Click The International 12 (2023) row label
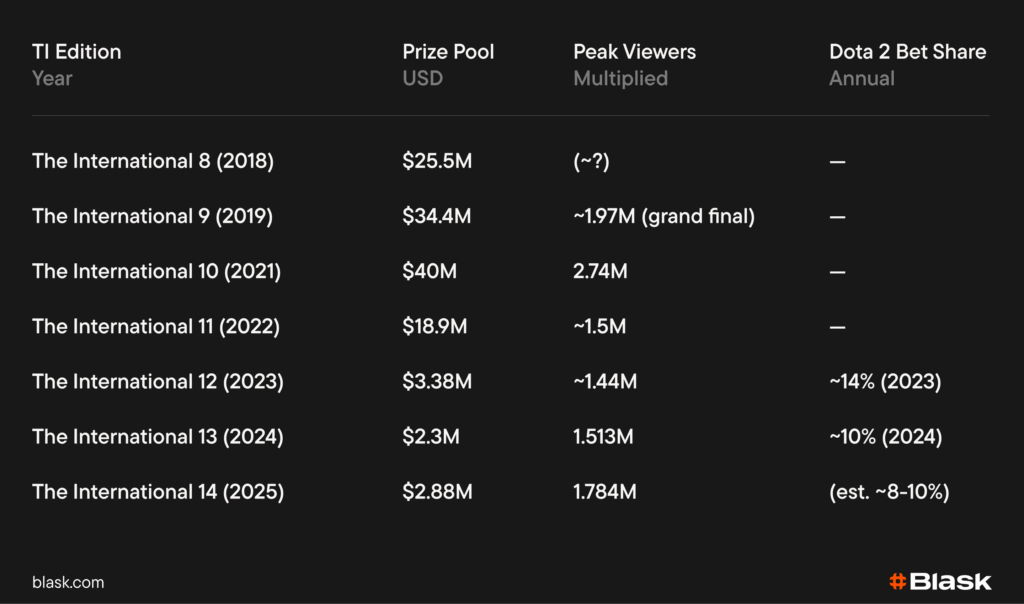Image resolution: width=1024 pixels, height=604 pixels. tap(157, 381)
